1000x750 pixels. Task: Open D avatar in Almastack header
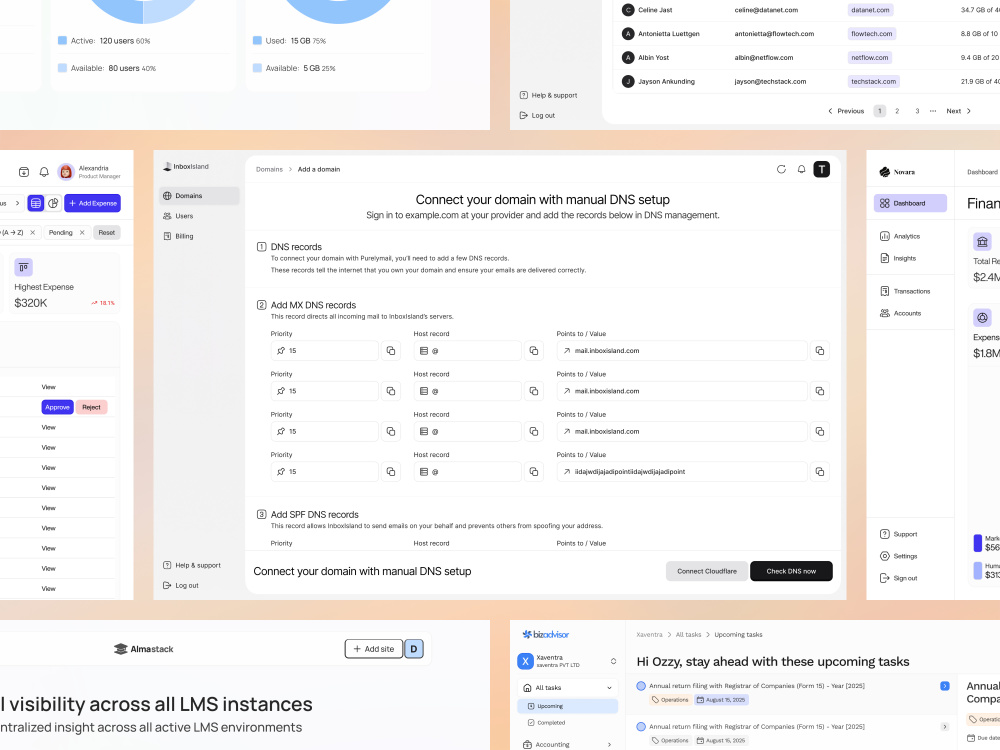(414, 649)
